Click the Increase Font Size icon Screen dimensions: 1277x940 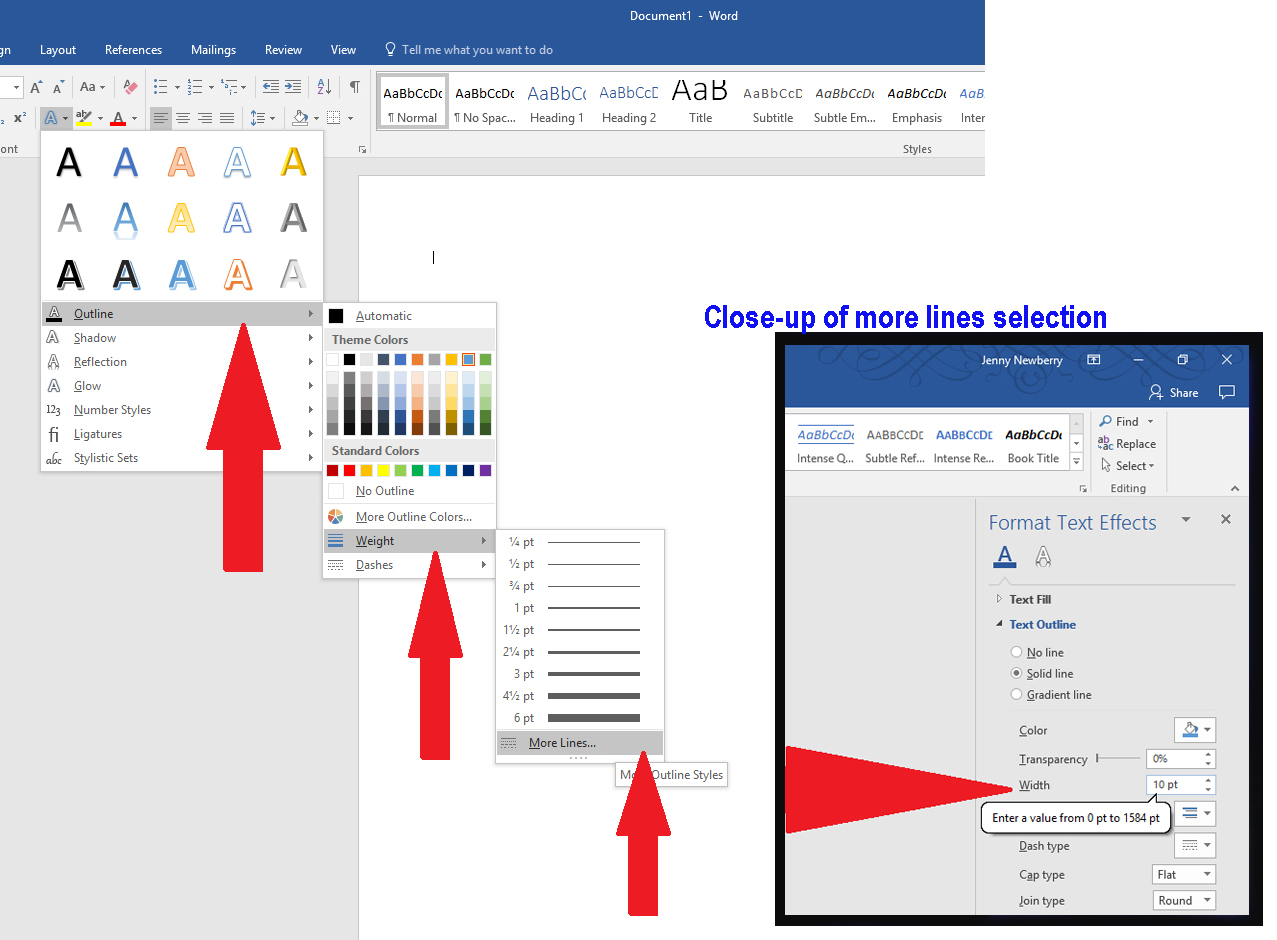click(37, 87)
